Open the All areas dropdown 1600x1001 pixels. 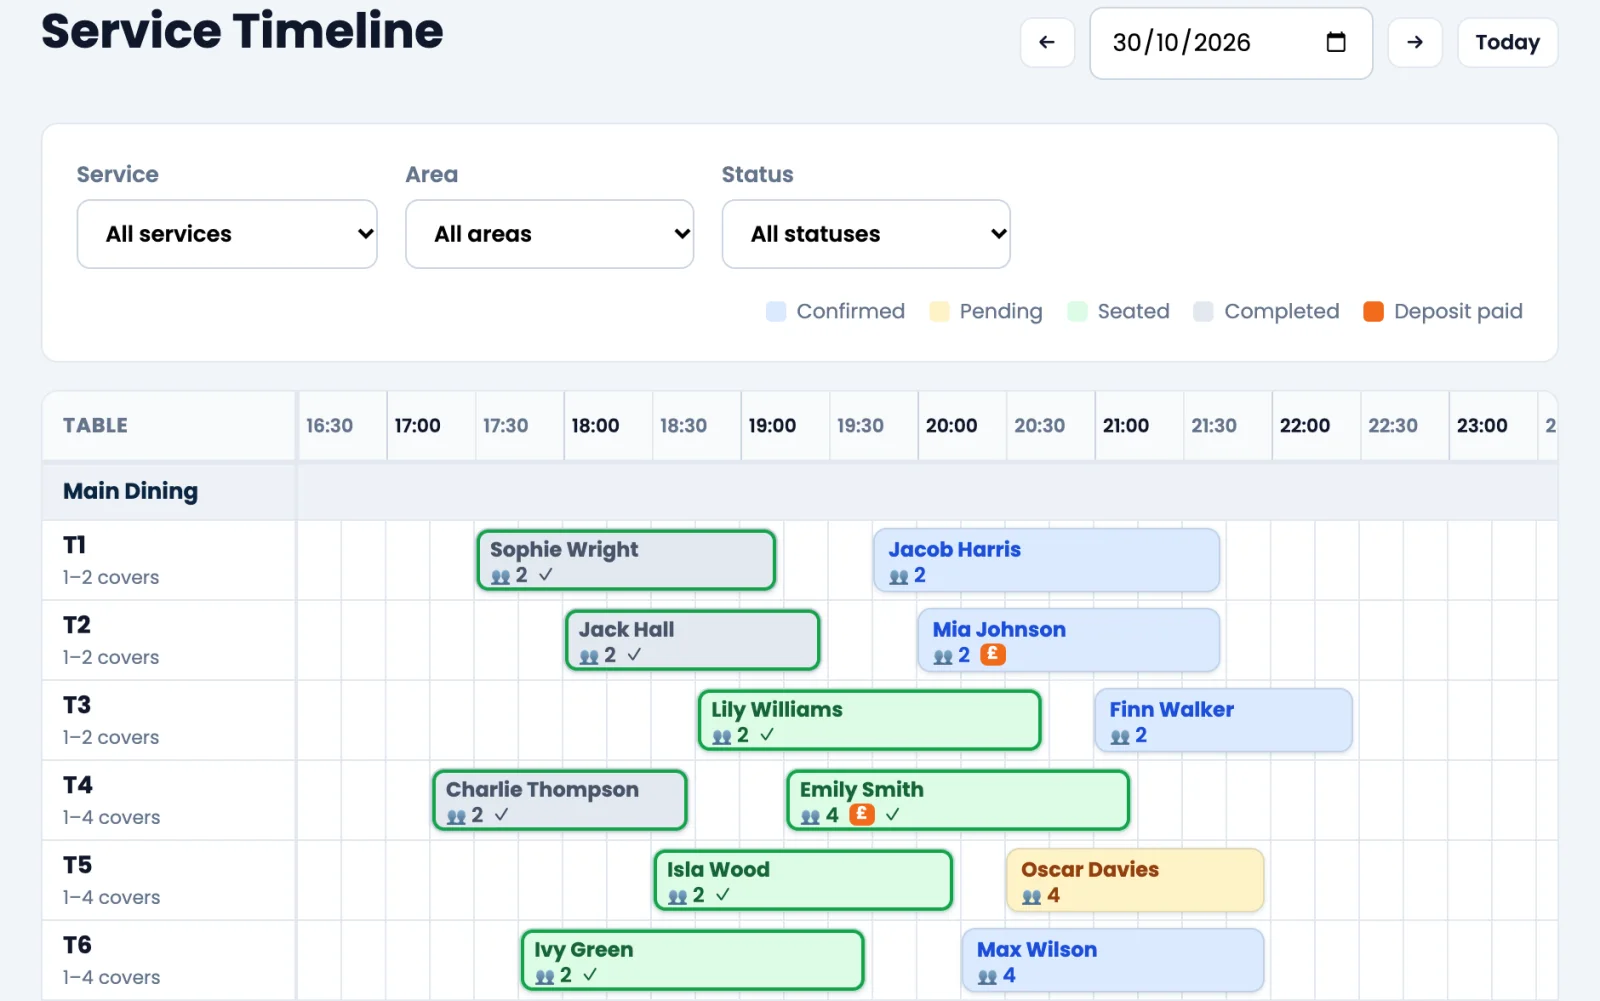549,234
